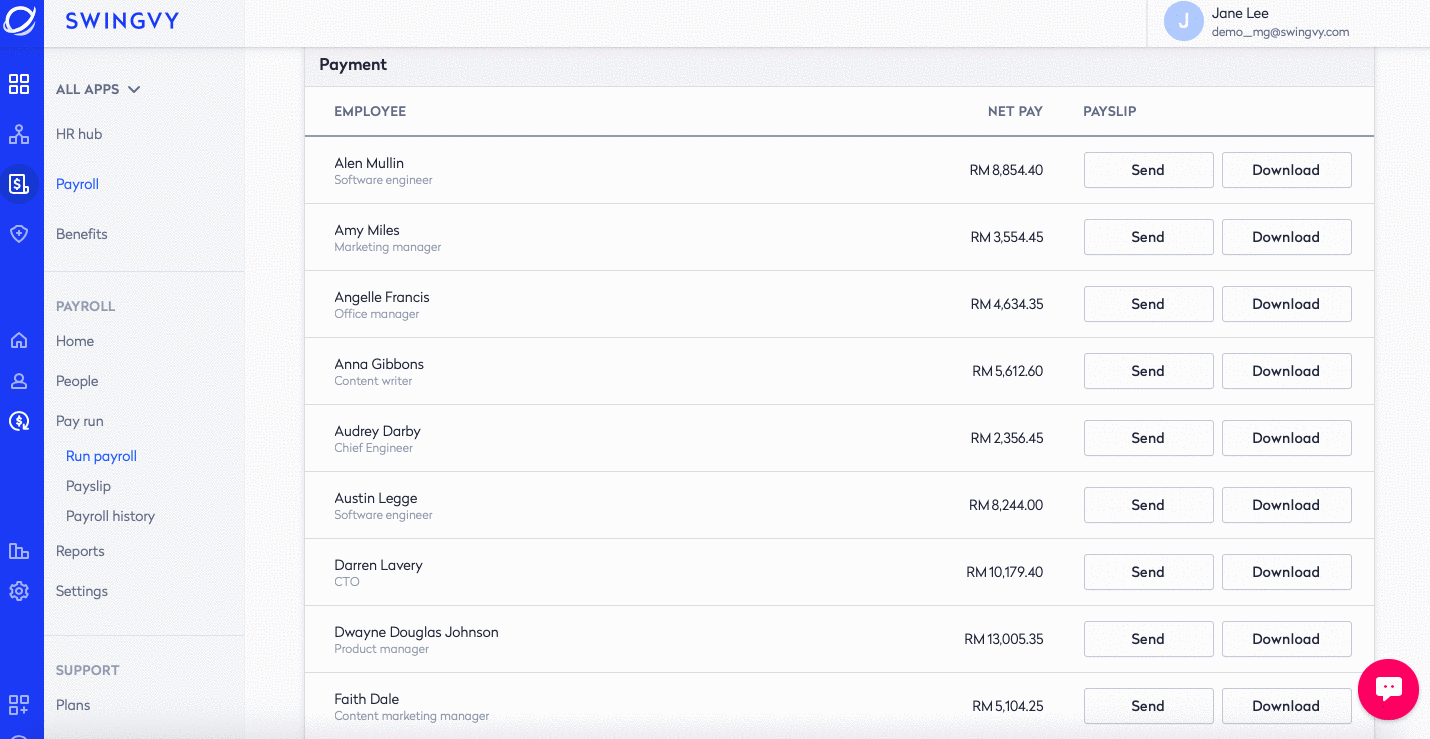Go to the Payslip submenu item
This screenshot has height=739, width=1430.
pos(88,486)
